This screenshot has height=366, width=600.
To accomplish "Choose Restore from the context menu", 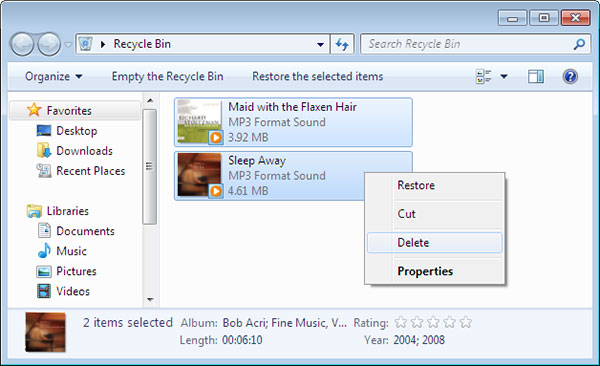I will coord(434,185).
